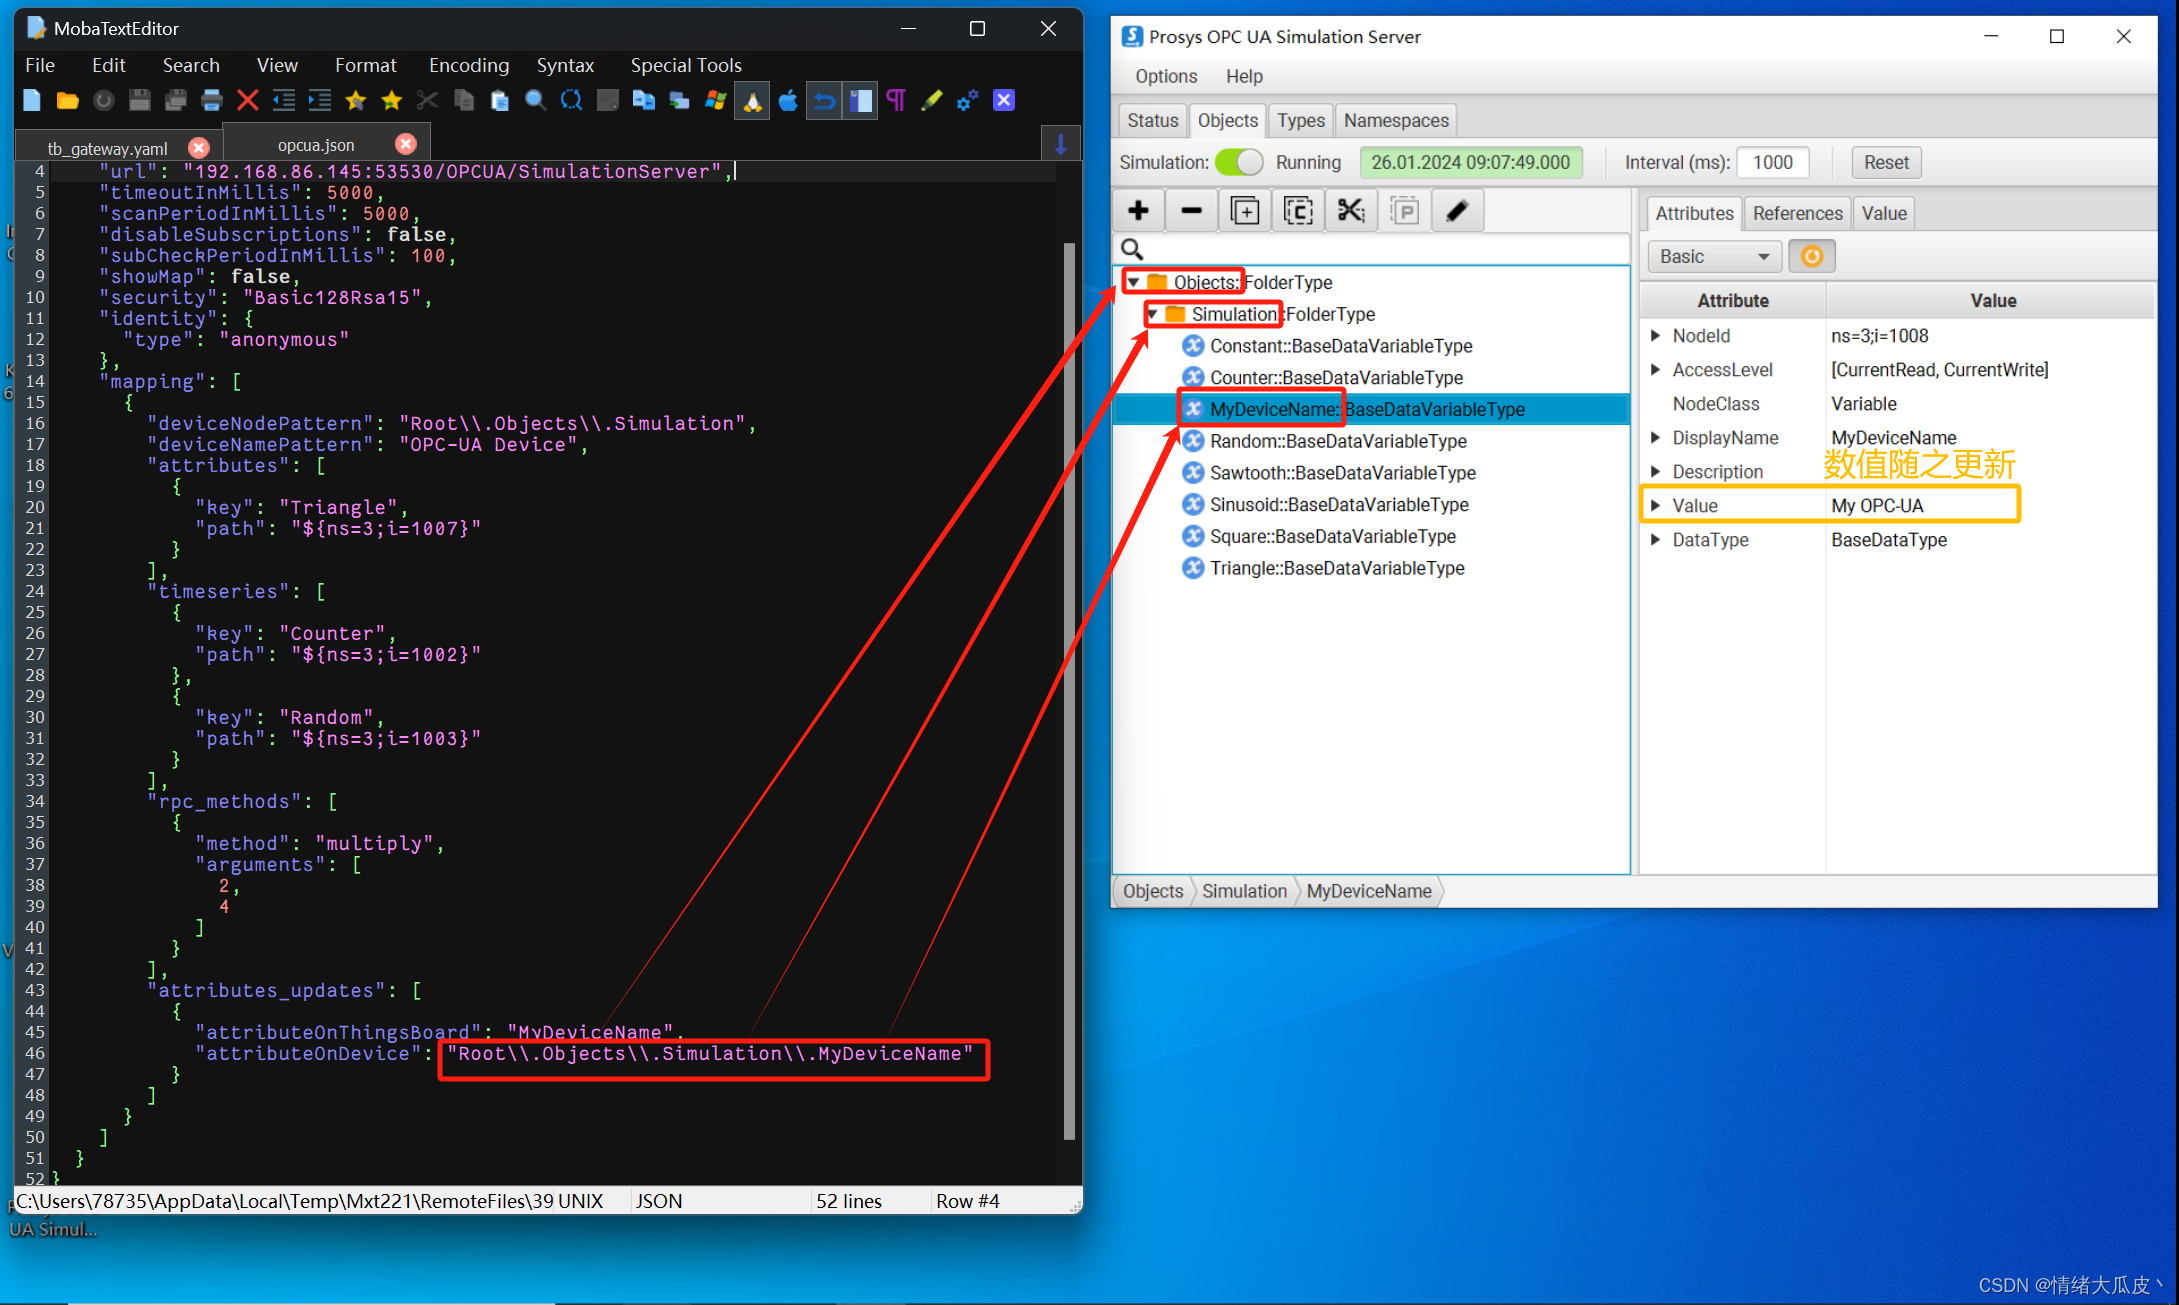Screen dimensions: 2179x1305
Task: Open the Basic attribute level dropdown
Action: pyautogui.click(x=1714, y=257)
